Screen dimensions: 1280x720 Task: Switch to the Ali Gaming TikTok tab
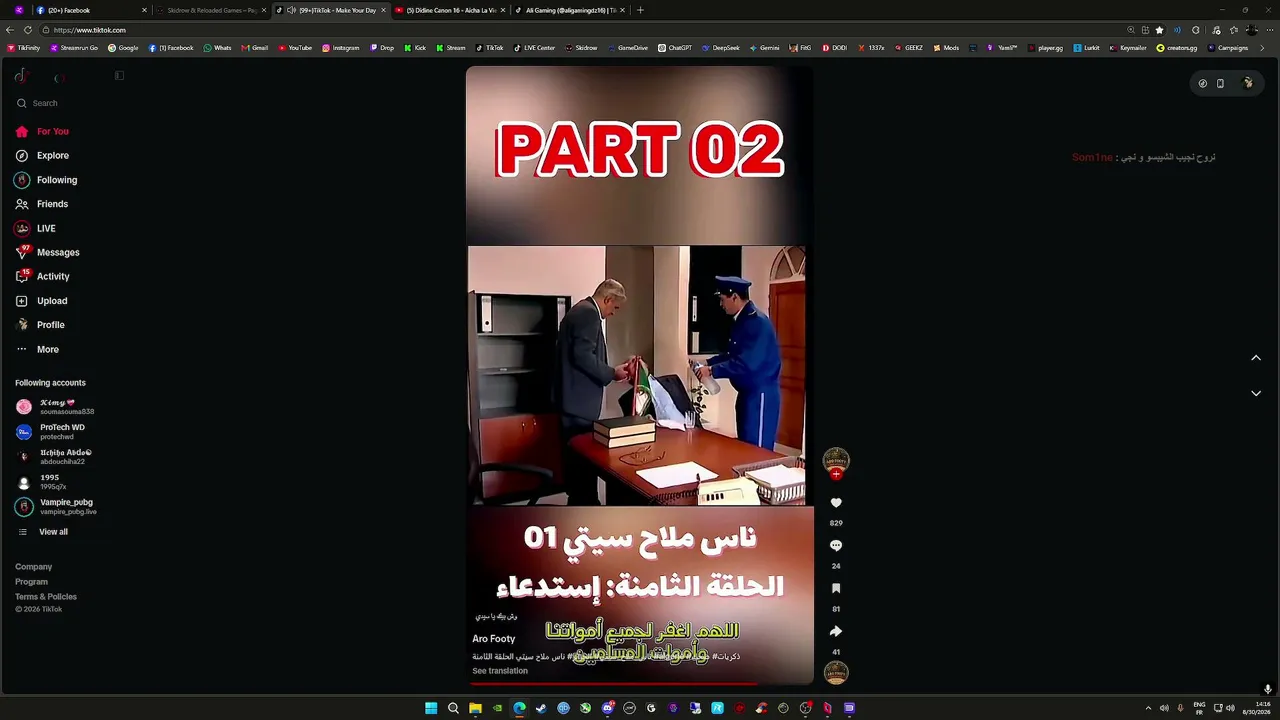(571, 10)
